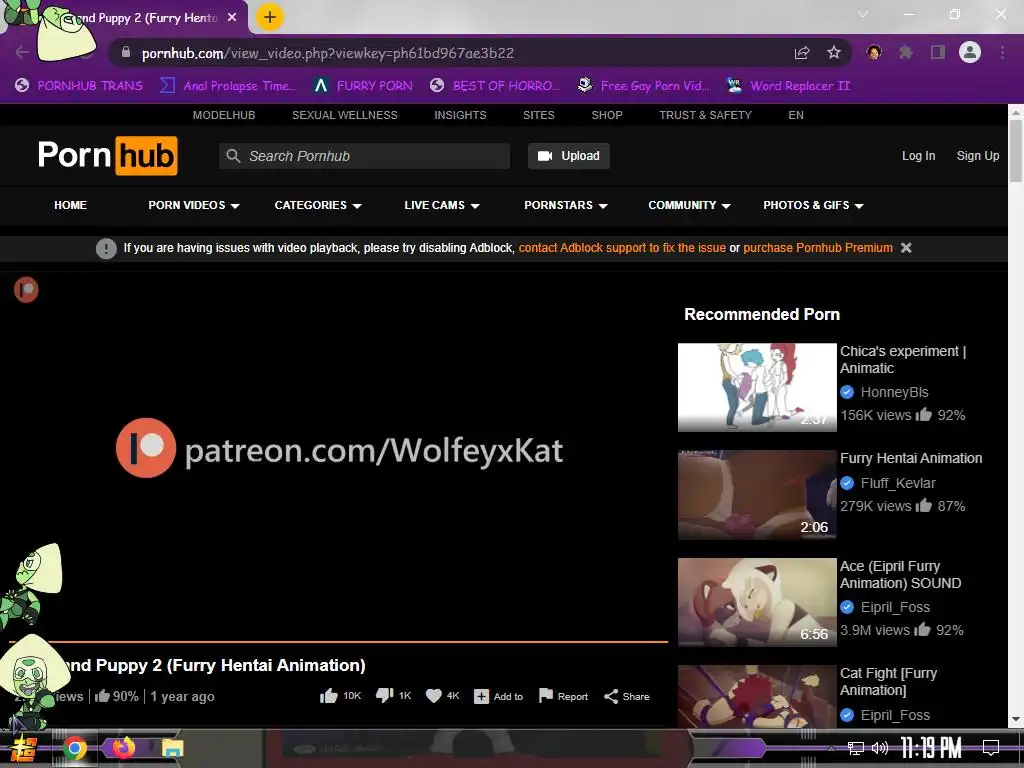Open Chrome from the taskbar
Screen dimensions: 1024x768
[x=75, y=748]
